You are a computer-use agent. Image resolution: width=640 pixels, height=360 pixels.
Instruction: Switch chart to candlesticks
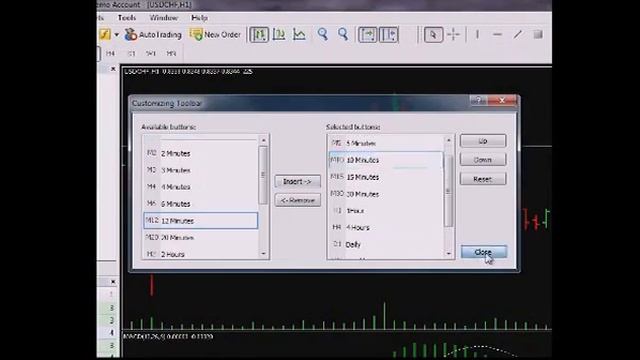(279, 35)
